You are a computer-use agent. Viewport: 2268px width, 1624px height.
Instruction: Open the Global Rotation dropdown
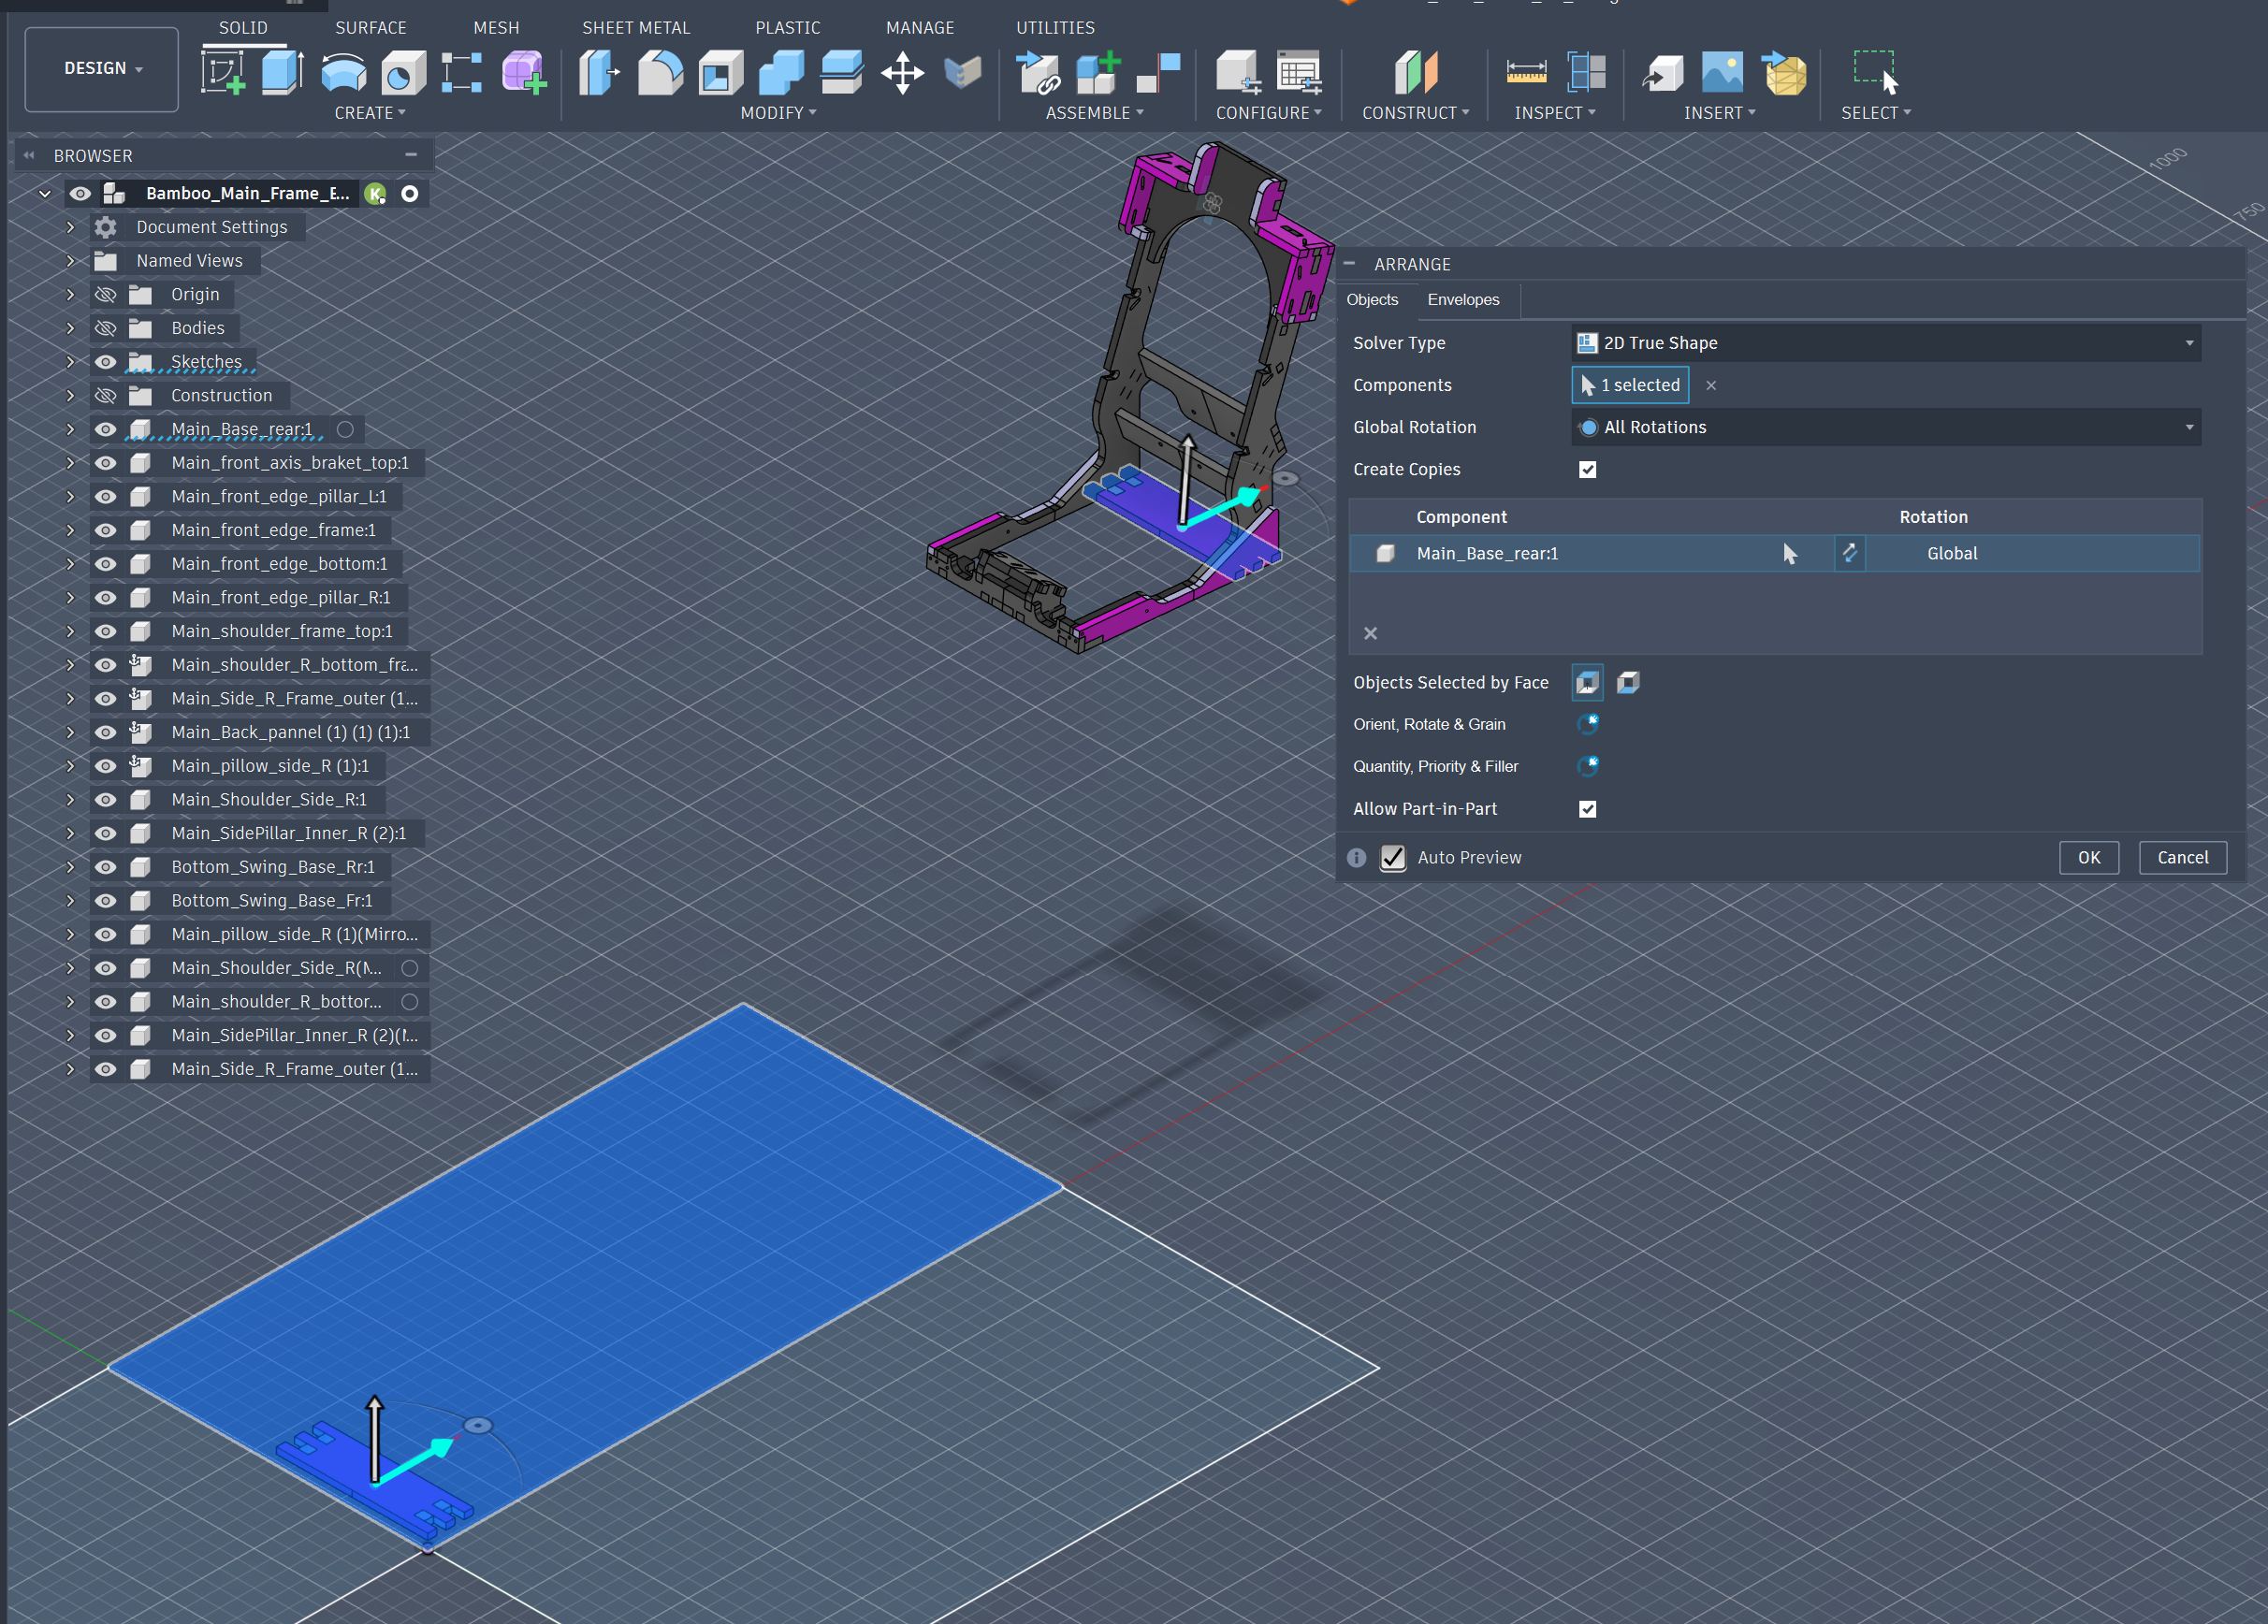[x=1885, y=427]
